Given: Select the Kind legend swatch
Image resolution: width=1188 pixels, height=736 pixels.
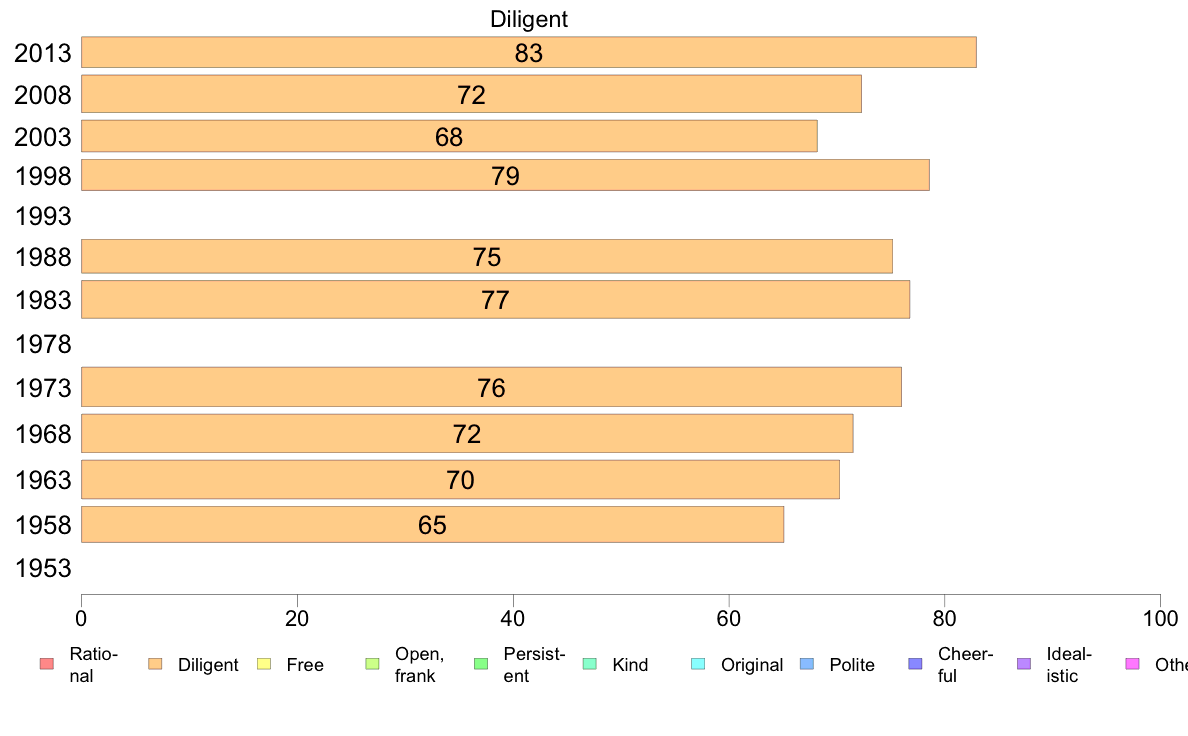Looking at the screenshot, I should pyautogui.click(x=589, y=664).
